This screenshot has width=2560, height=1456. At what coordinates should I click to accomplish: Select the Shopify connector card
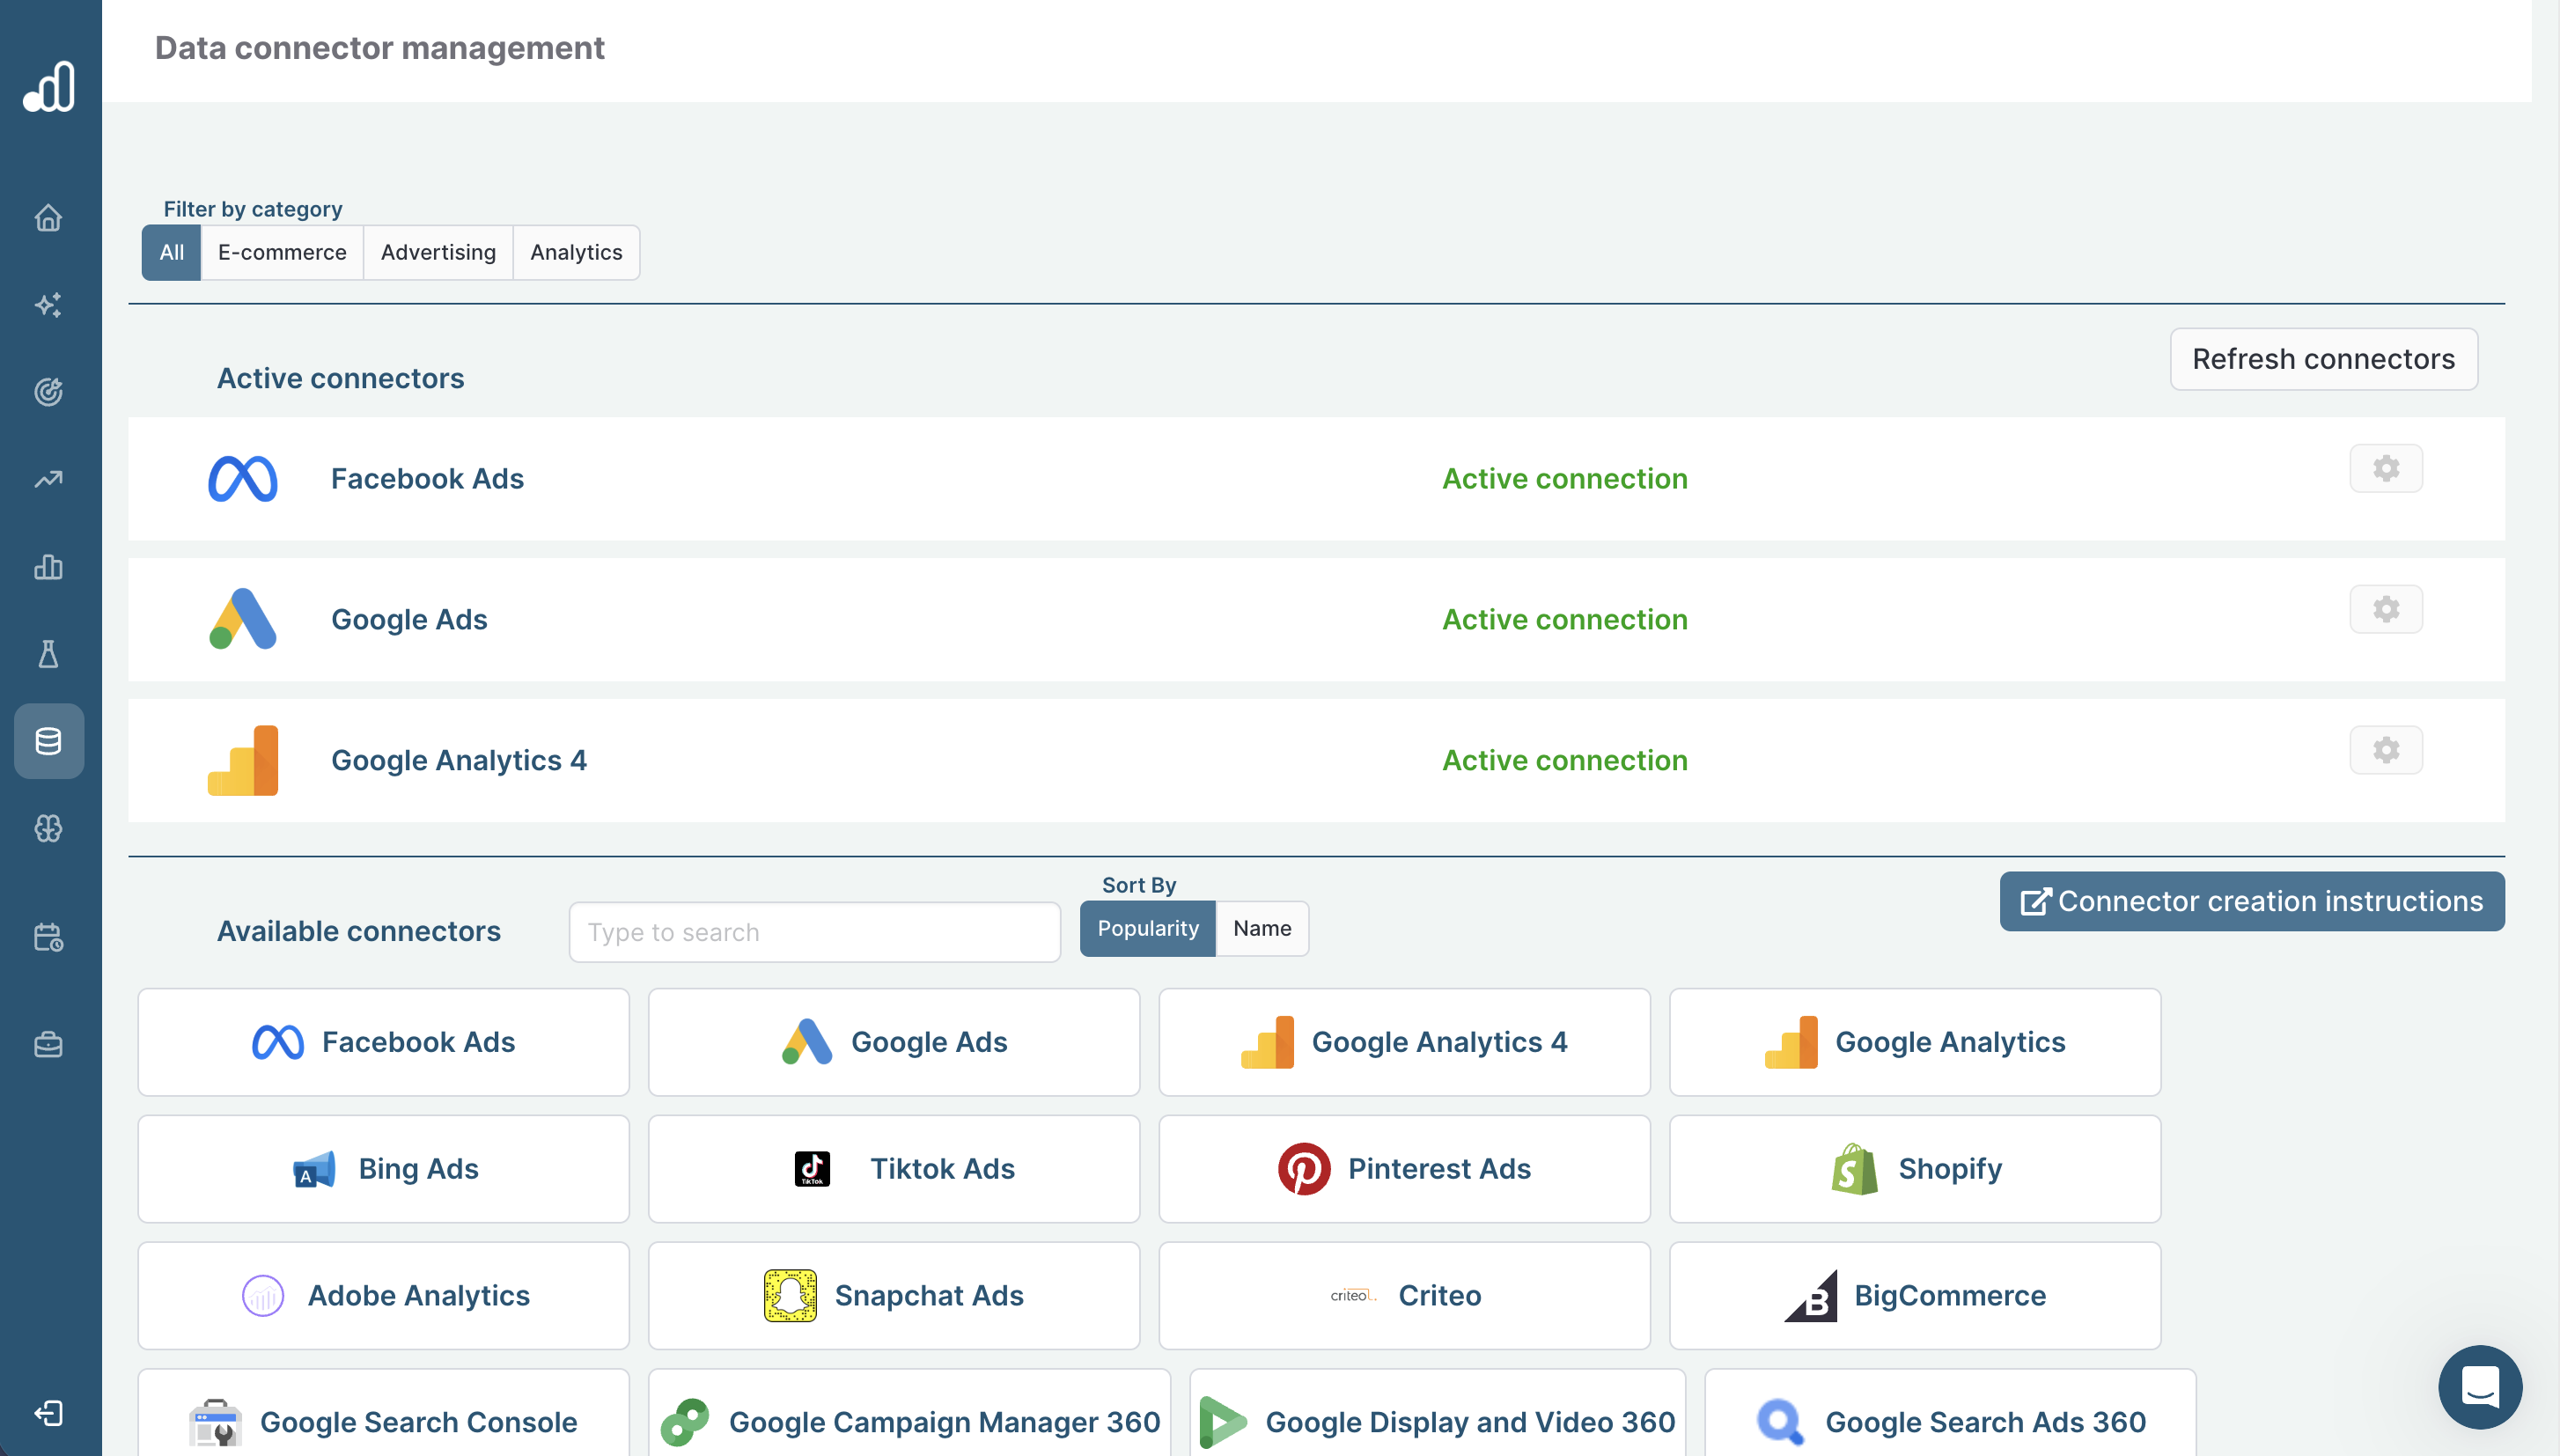[1914, 1168]
